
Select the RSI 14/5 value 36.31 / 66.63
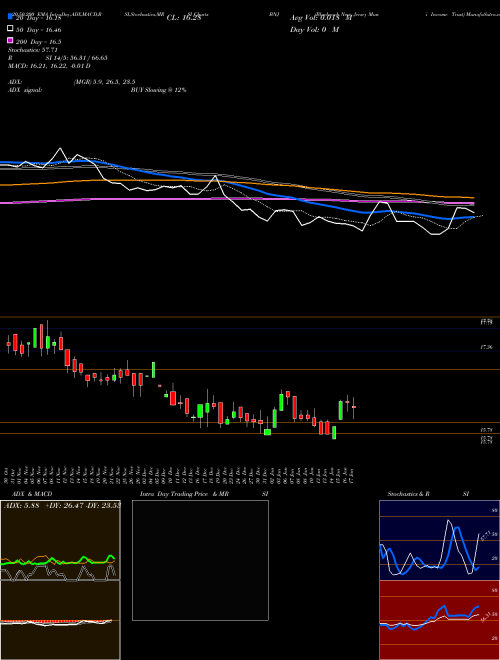(77, 58)
